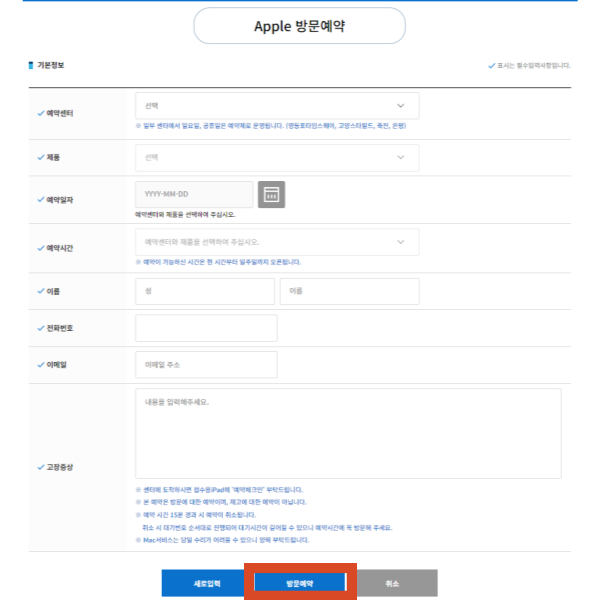
Task: Open the 제품 selection dropdown
Action: coord(277,158)
